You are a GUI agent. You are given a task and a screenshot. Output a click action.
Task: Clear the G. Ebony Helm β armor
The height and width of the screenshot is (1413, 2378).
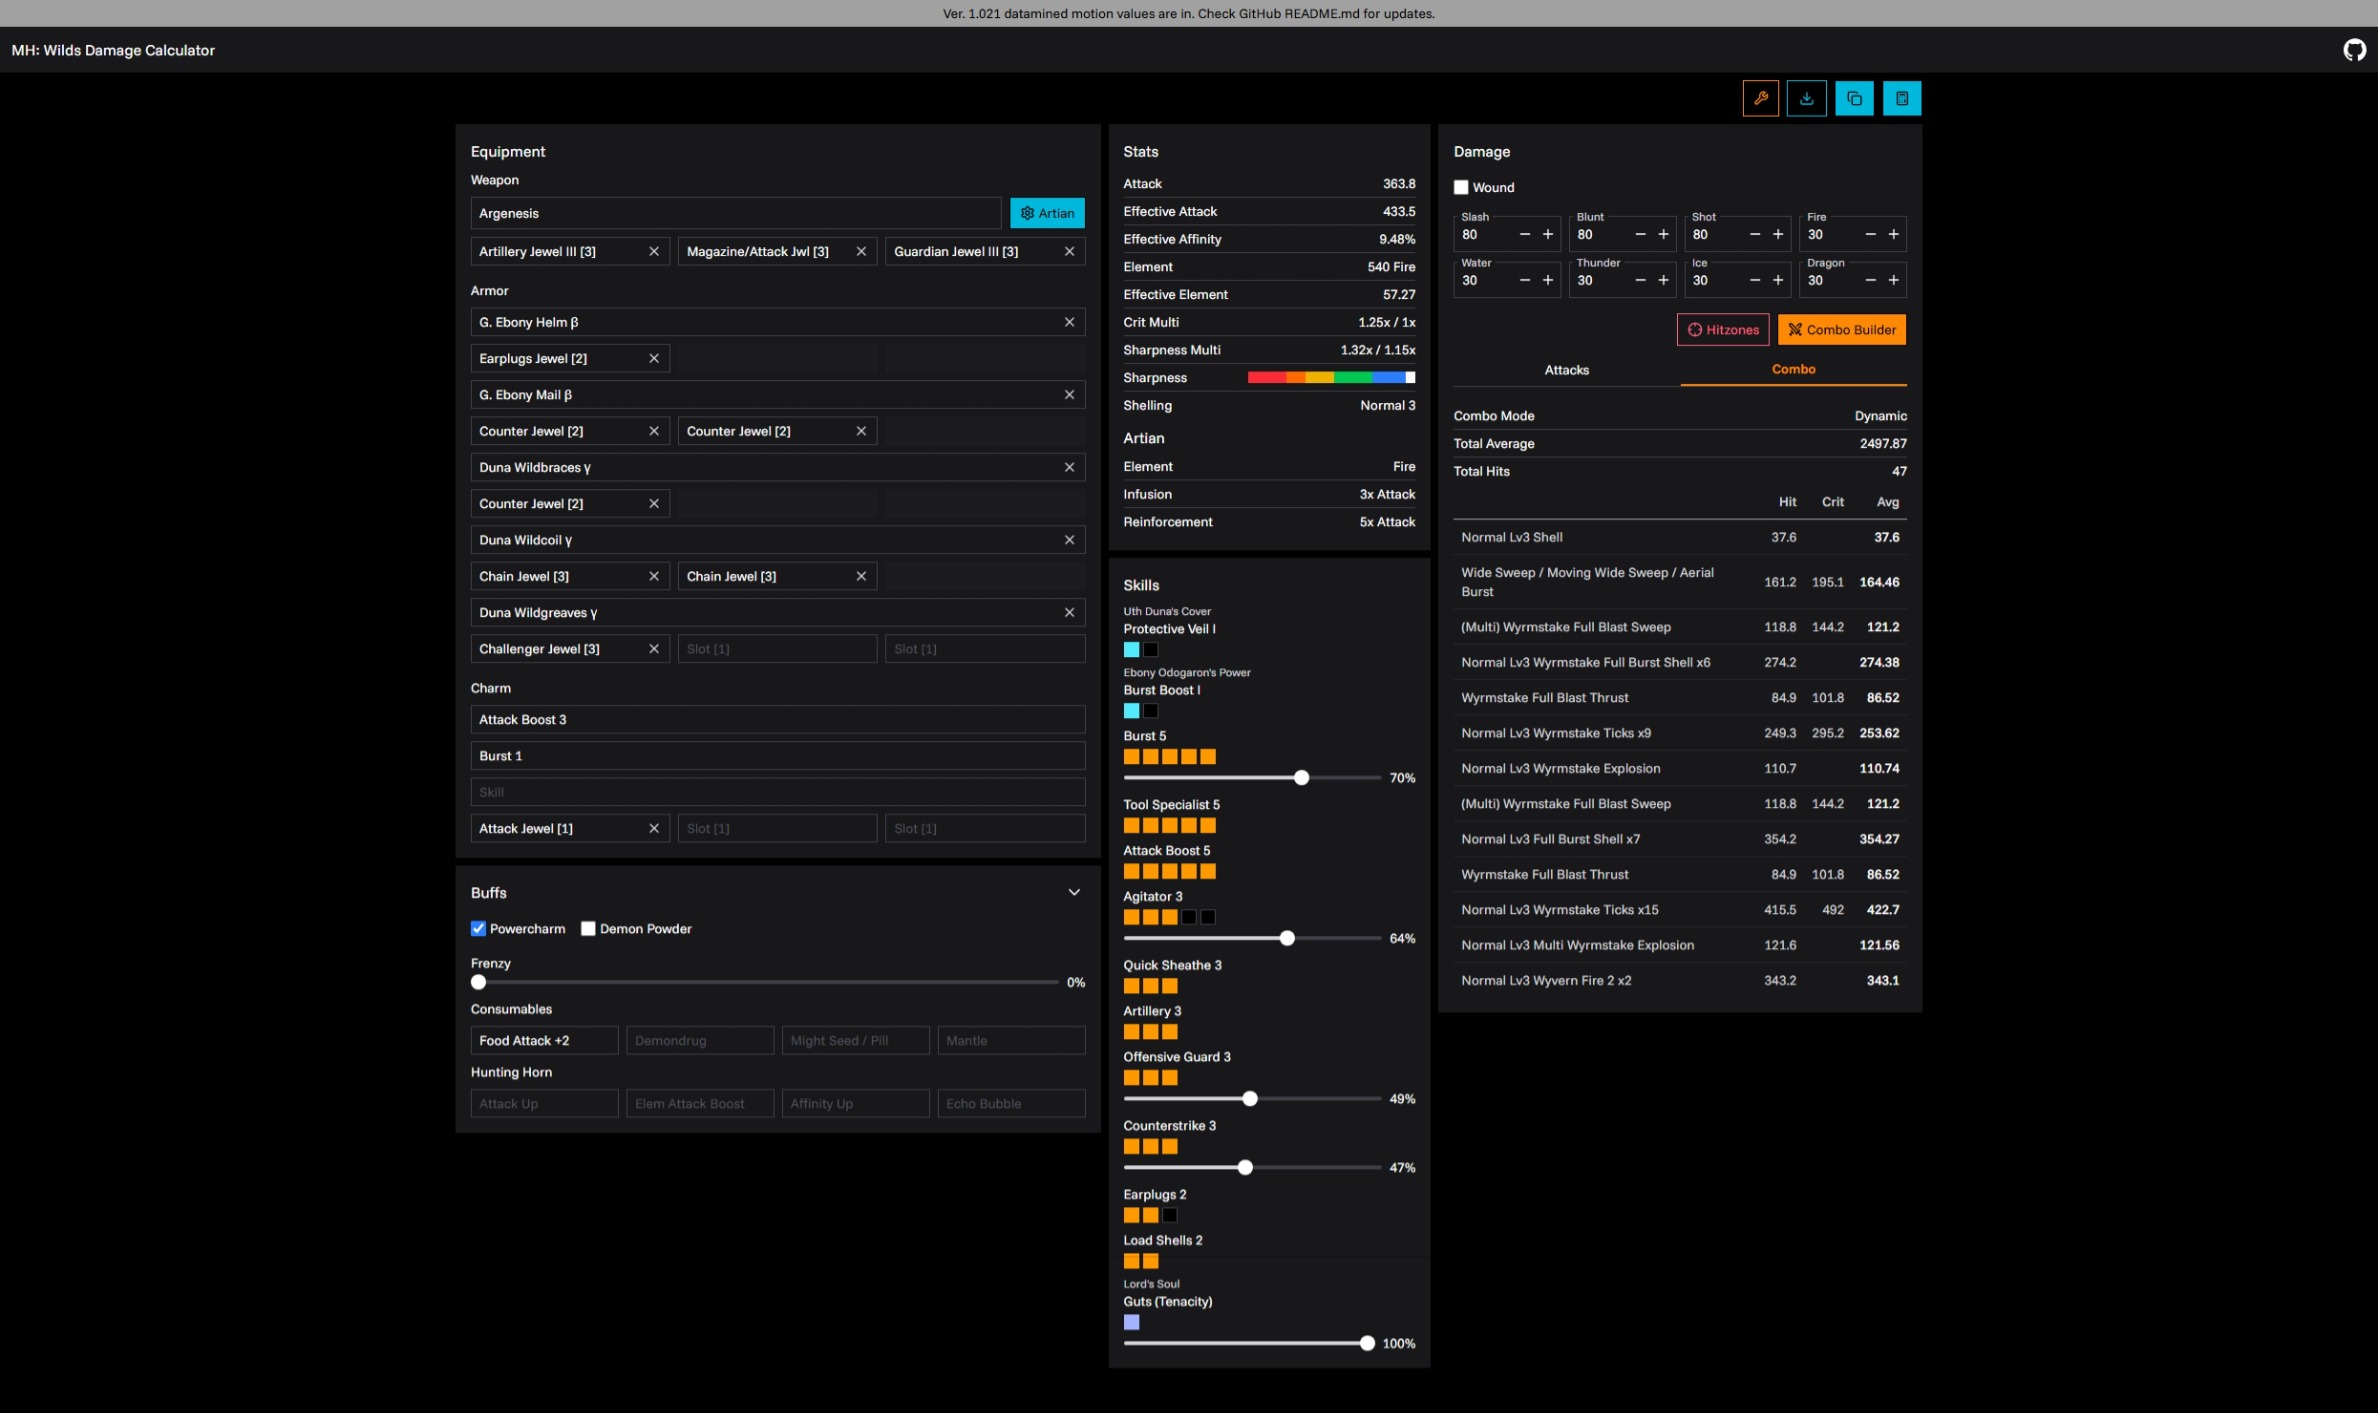tap(1069, 322)
